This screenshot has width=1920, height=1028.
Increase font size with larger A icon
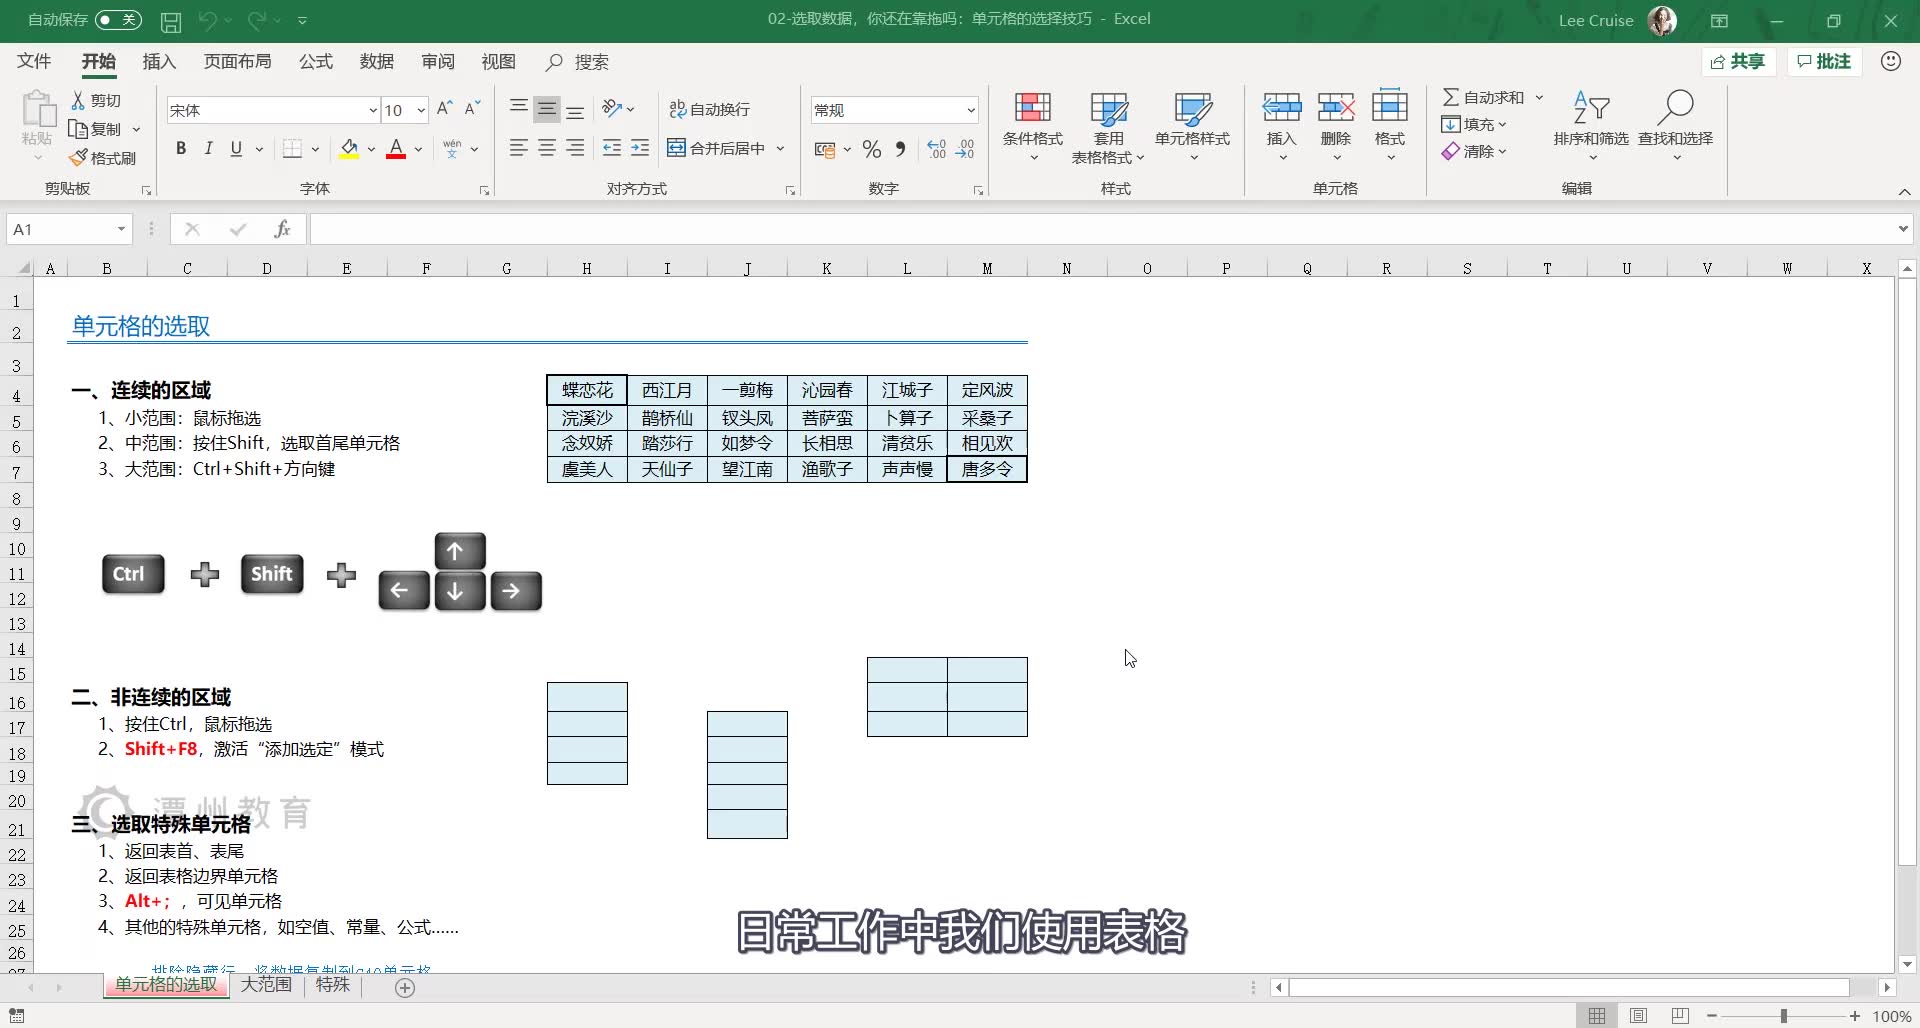coord(445,108)
